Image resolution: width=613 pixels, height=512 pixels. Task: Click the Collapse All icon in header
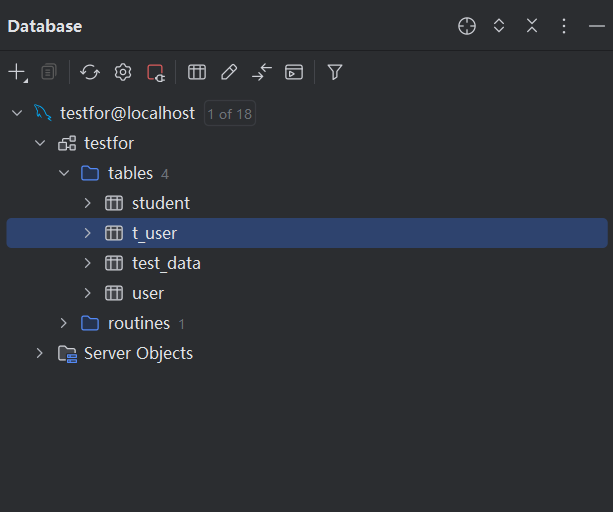[532, 26]
